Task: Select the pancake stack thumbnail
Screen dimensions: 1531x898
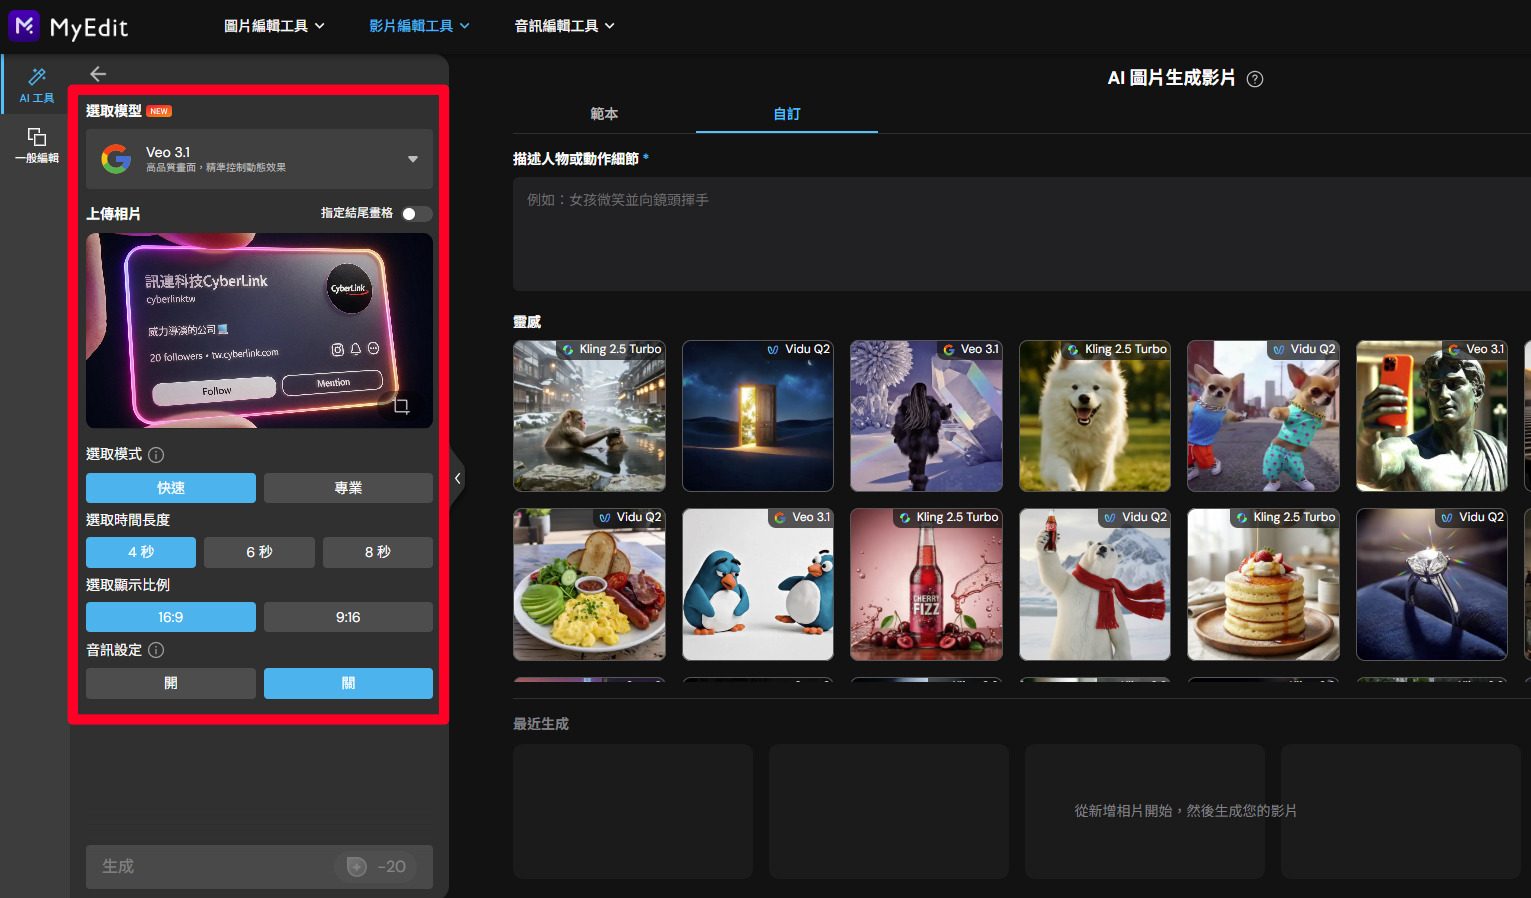Action: [x=1263, y=584]
